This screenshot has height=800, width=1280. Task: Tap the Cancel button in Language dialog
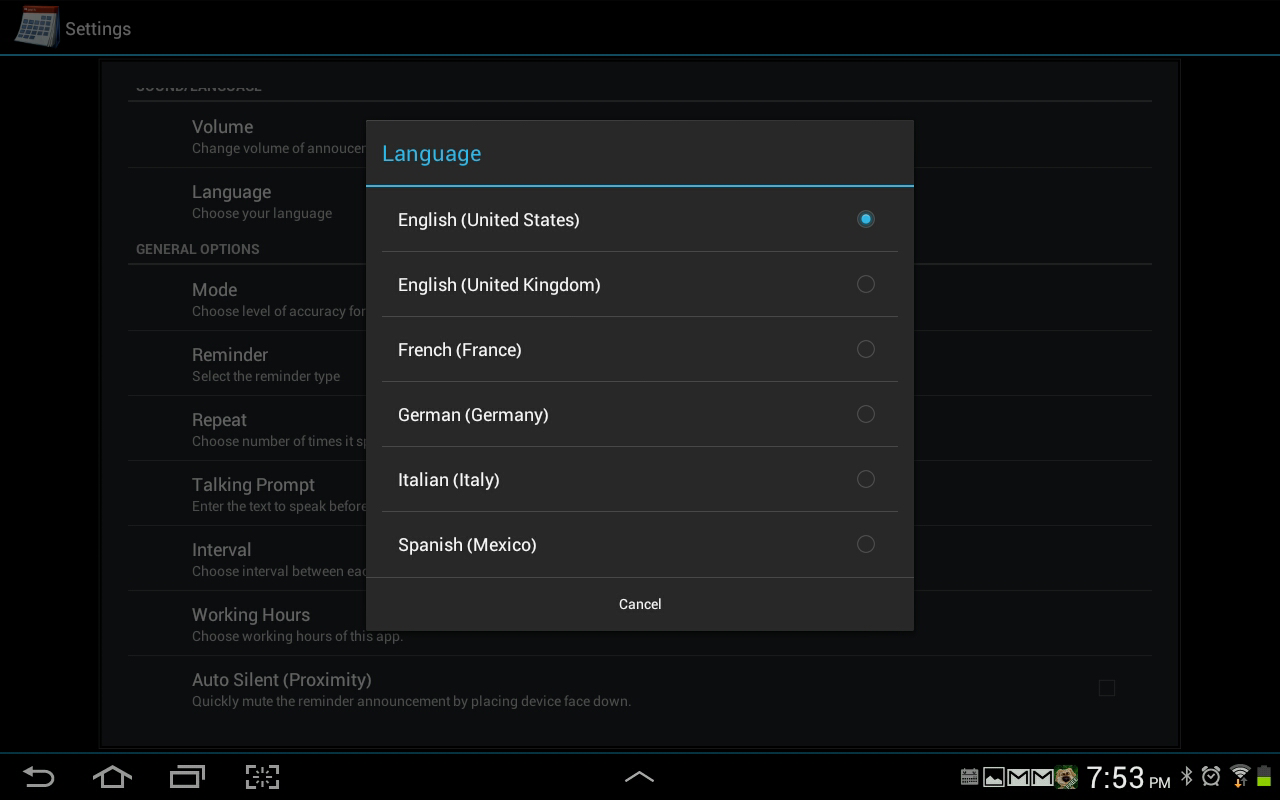click(x=640, y=604)
